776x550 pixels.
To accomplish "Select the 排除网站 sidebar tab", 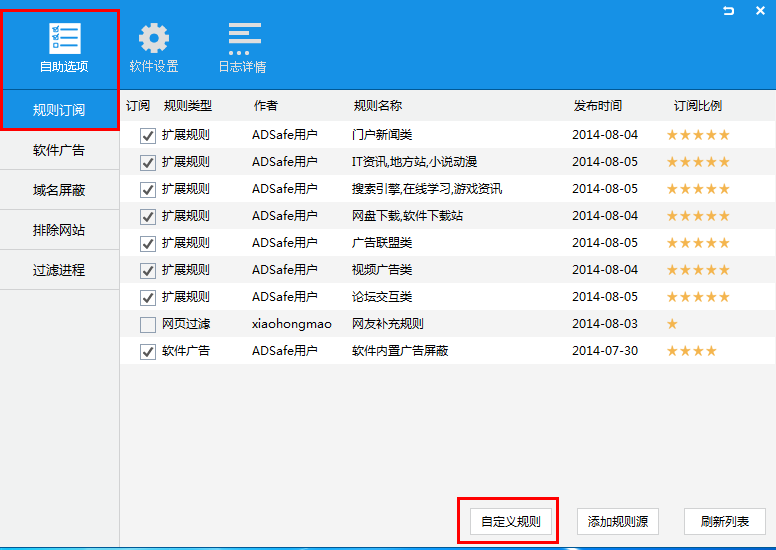I will [59, 230].
